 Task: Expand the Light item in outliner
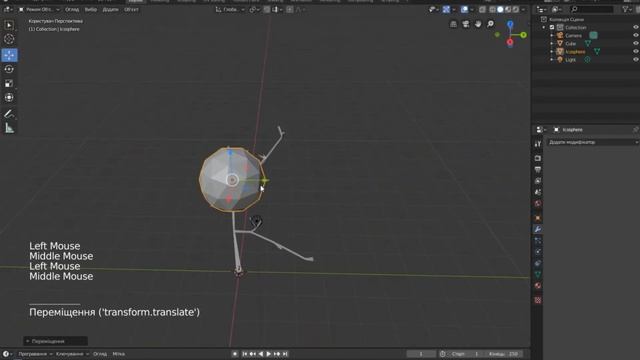tap(552, 60)
